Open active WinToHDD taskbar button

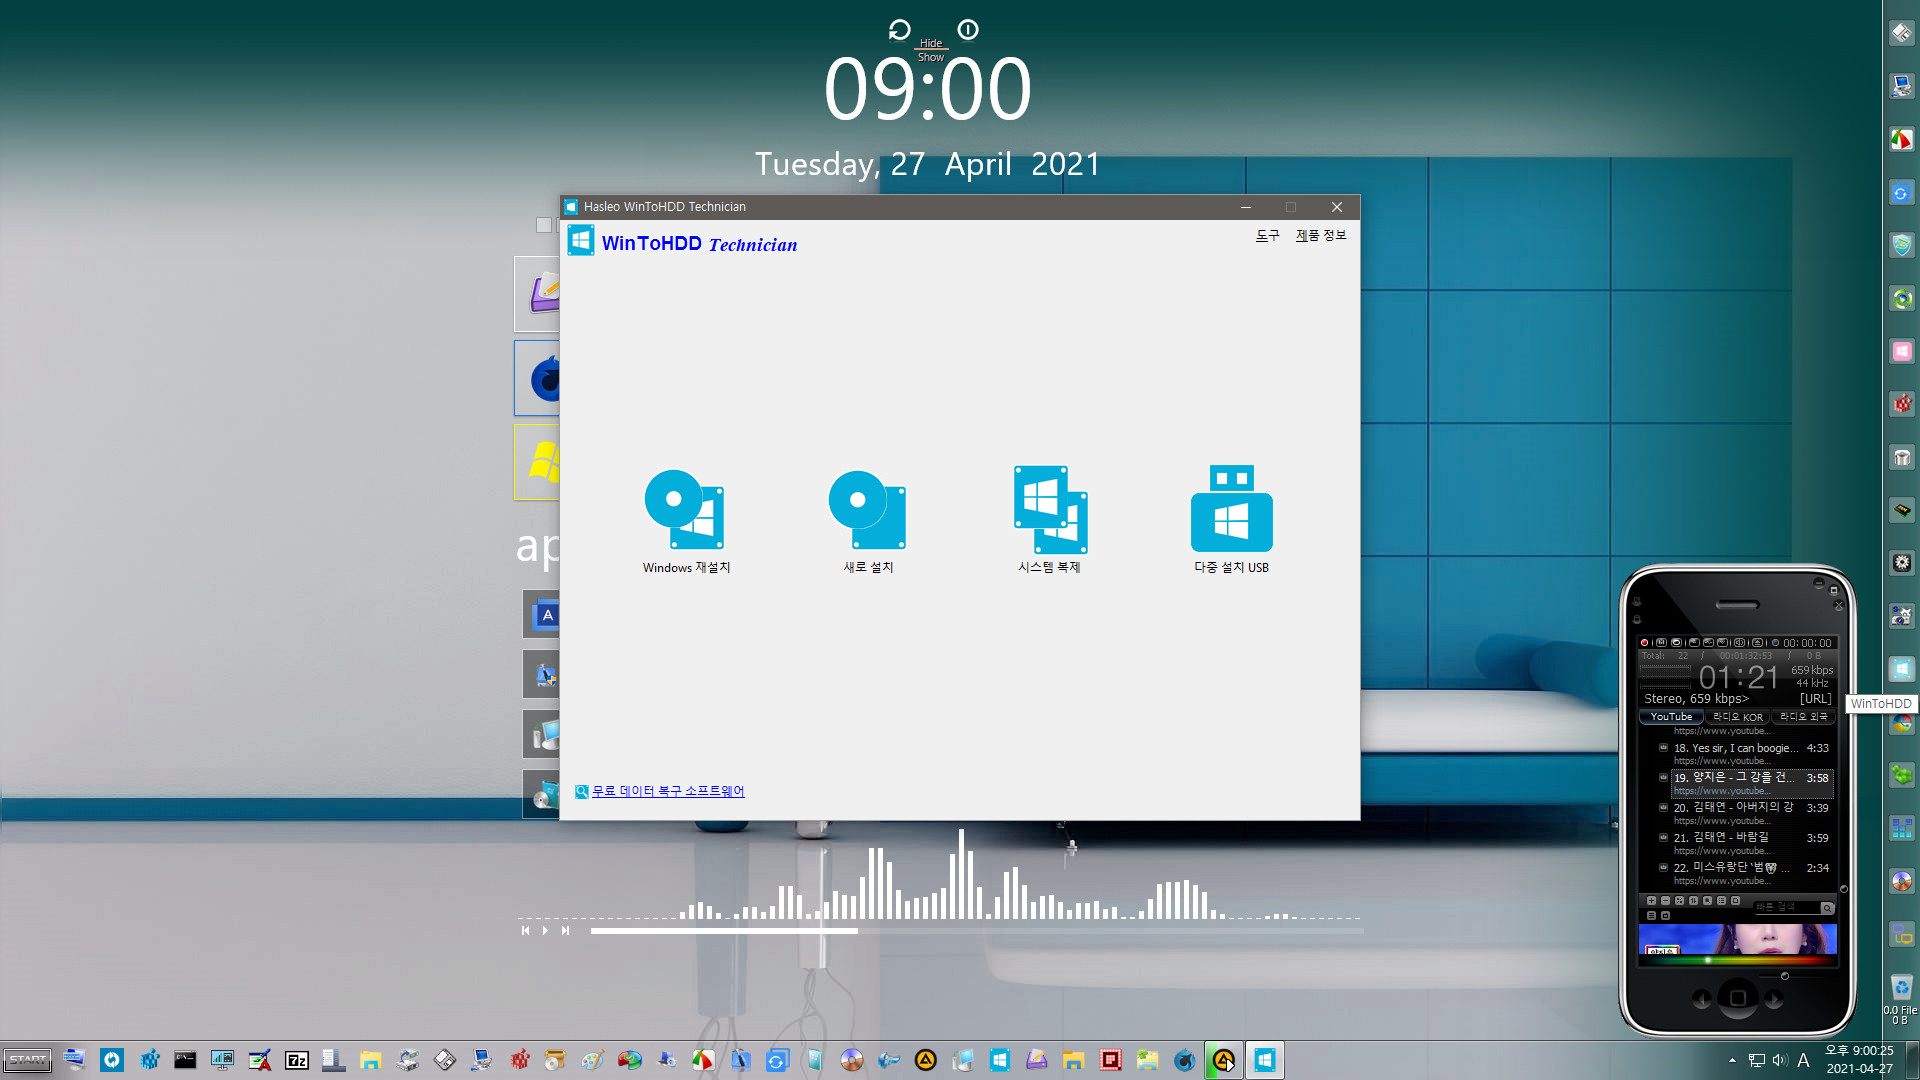(1265, 1060)
